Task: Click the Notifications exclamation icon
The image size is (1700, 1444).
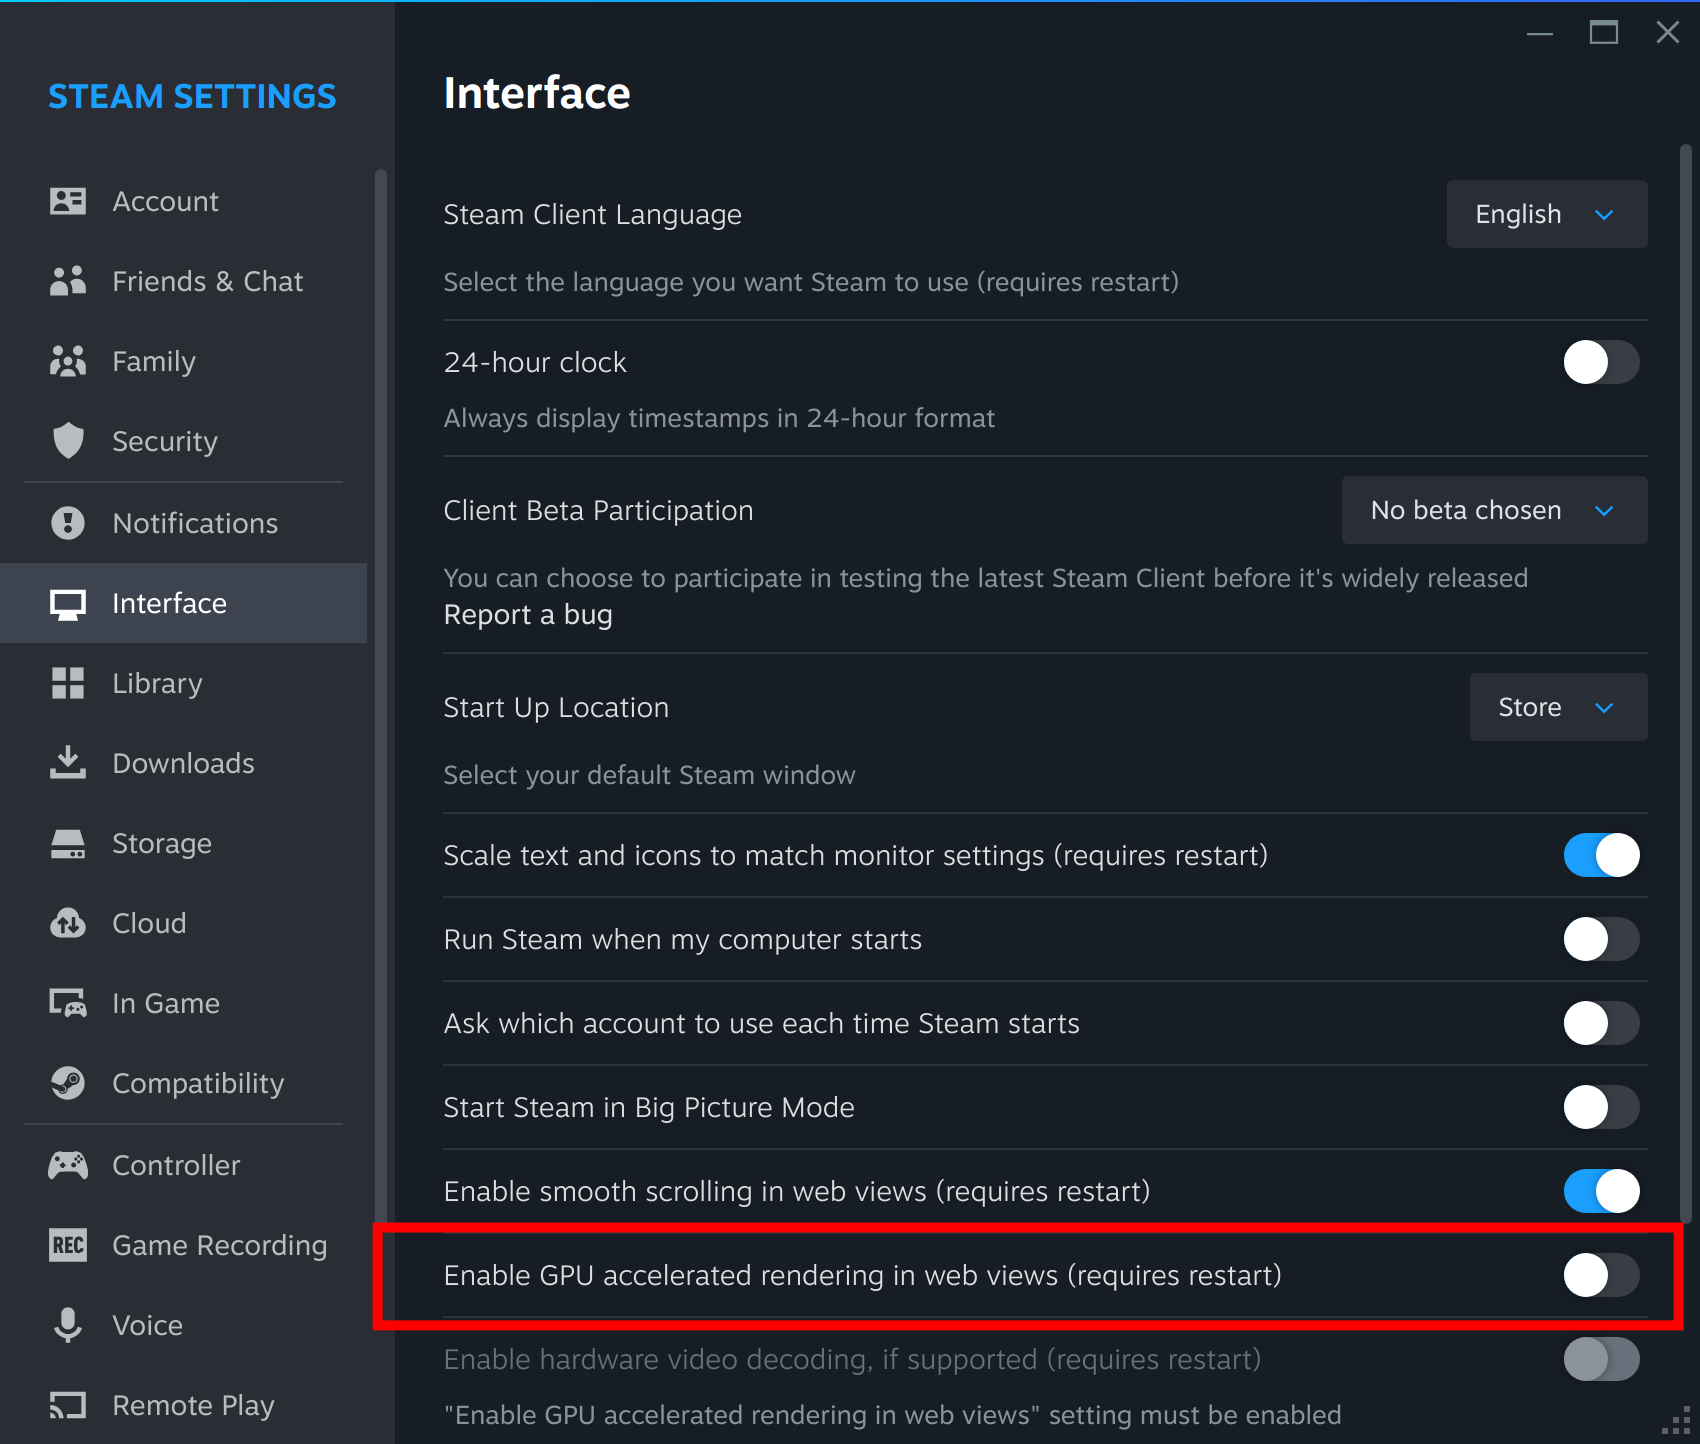Action: (x=68, y=523)
